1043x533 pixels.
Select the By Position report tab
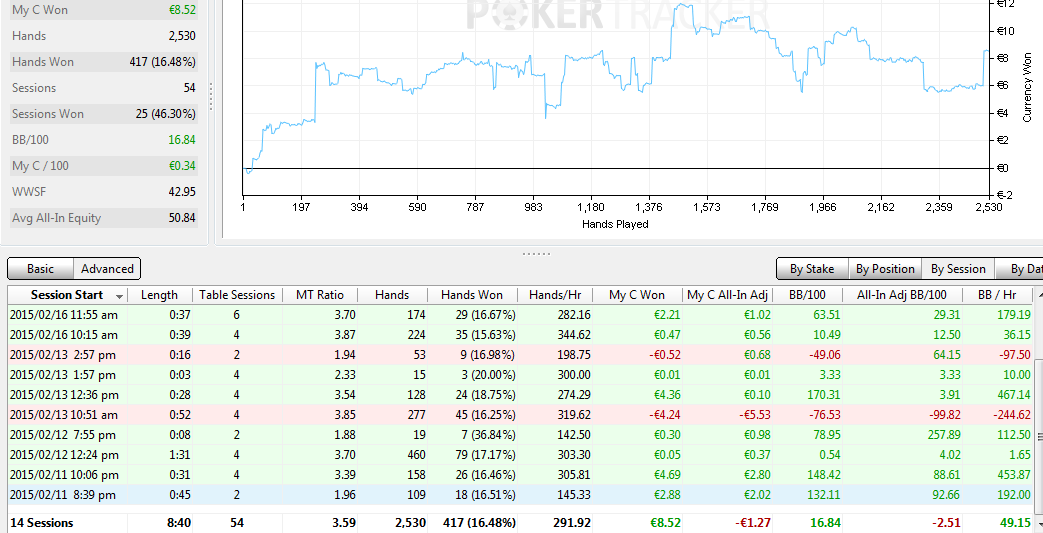(885, 269)
